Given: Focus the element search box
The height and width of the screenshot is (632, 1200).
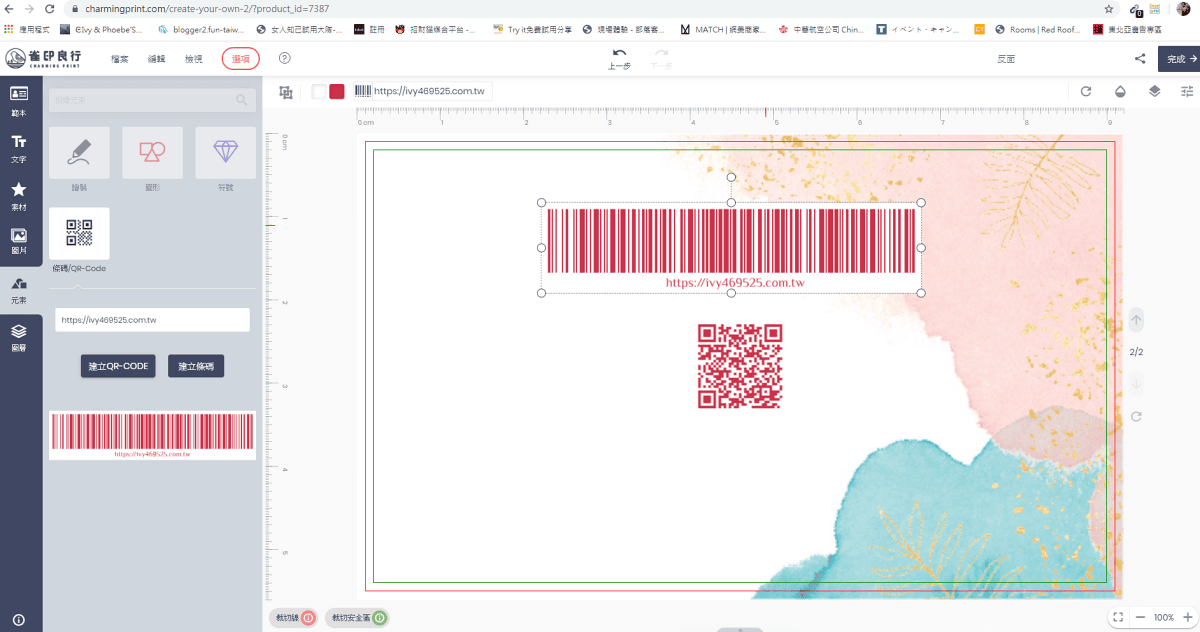Looking at the screenshot, I should click(x=151, y=100).
